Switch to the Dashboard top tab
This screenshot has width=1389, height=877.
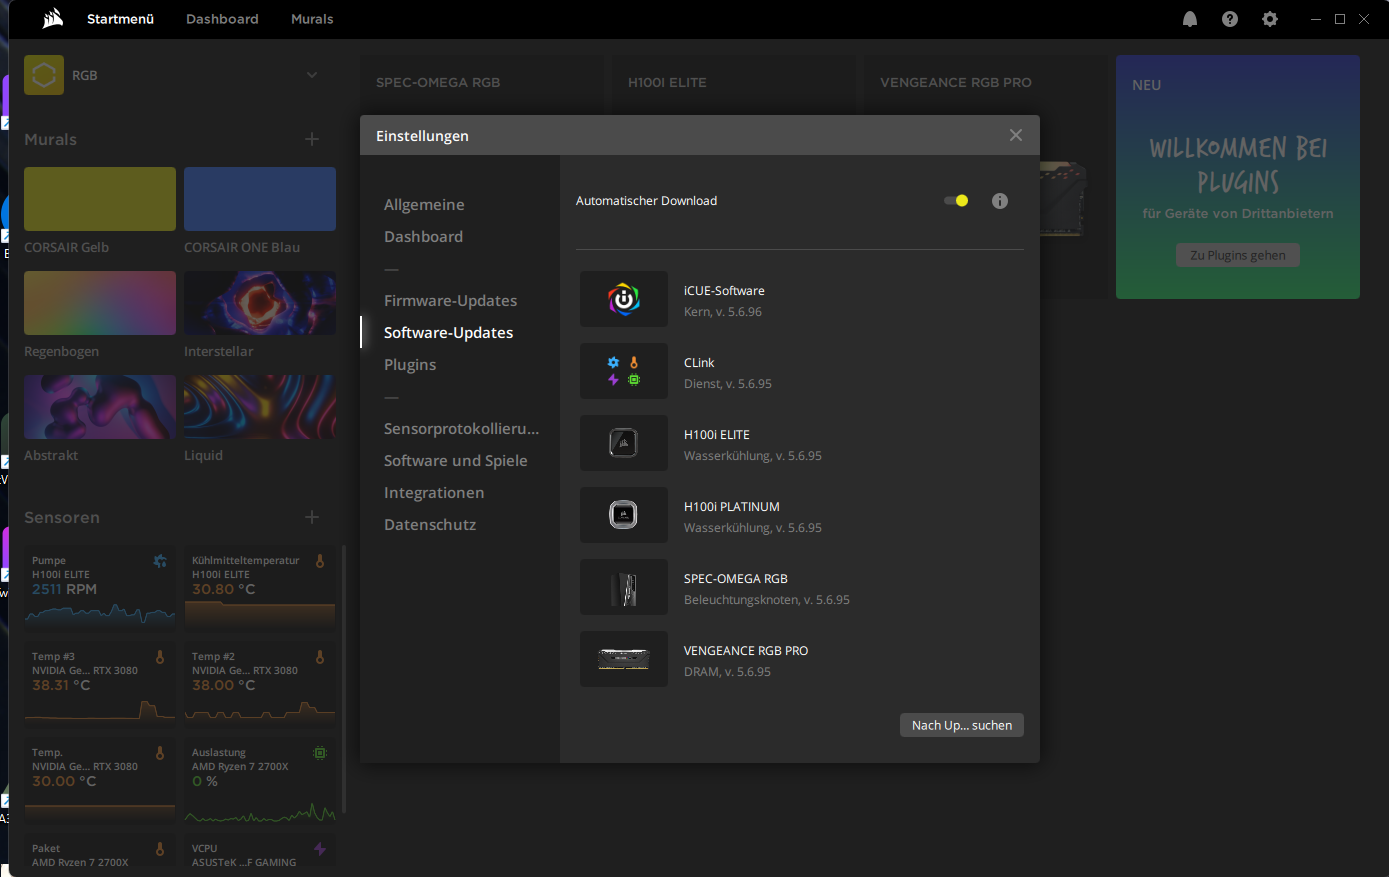[x=222, y=19]
